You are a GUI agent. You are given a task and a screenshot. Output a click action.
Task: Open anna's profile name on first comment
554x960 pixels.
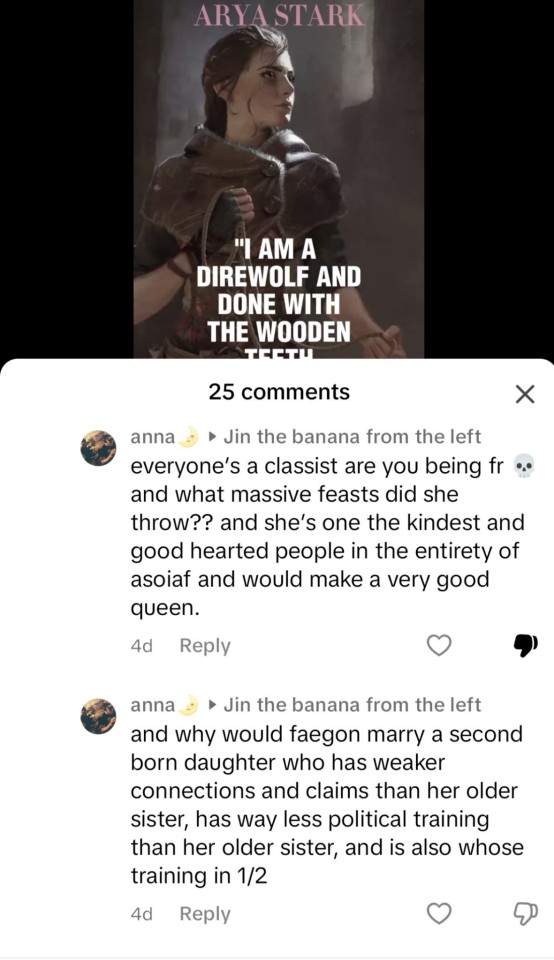(x=153, y=437)
